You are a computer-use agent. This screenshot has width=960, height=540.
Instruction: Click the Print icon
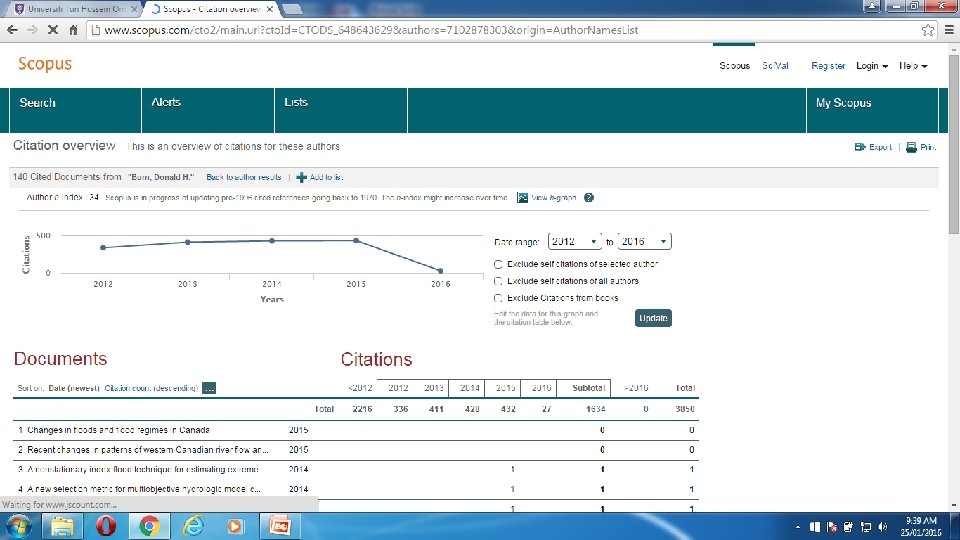click(911, 147)
